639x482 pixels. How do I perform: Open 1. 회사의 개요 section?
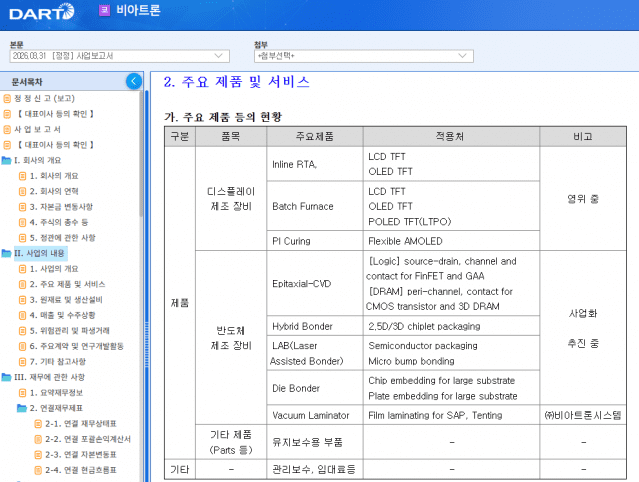[54, 176]
